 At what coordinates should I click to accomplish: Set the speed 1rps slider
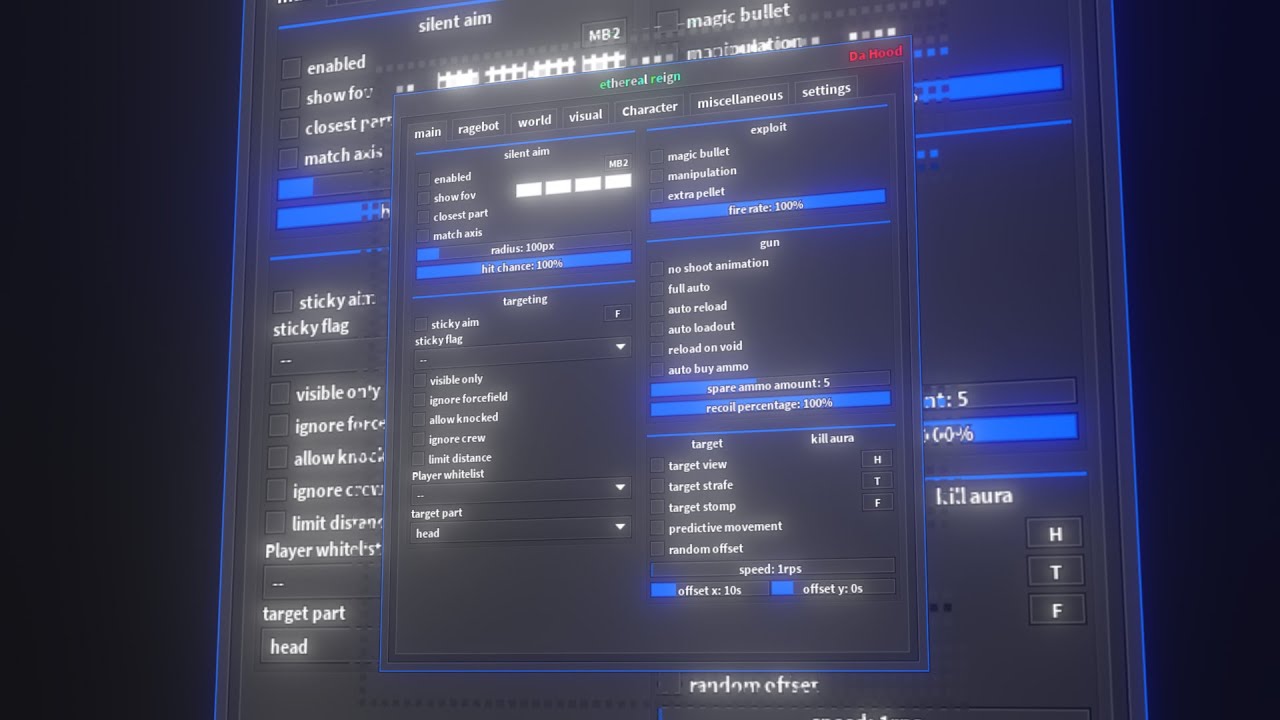[772, 569]
